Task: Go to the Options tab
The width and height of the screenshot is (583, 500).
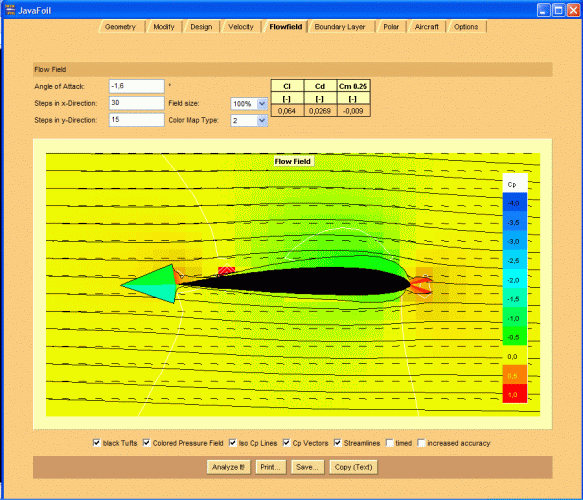Action: click(x=466, y=27)
